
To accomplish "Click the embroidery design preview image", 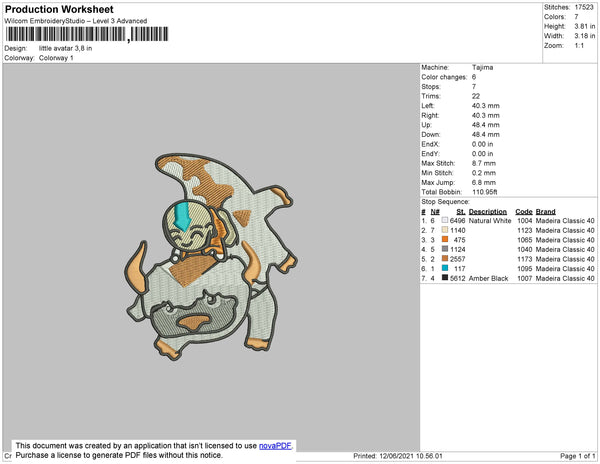I will pyautogui.click(x=211, y=256).
